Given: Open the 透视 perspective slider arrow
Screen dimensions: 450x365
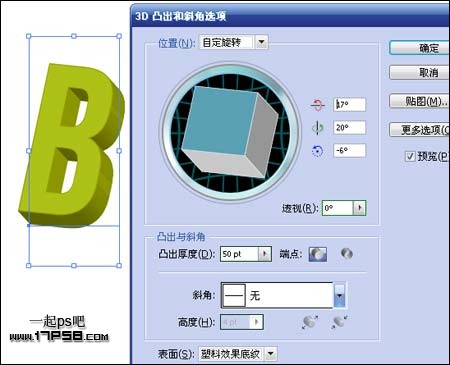Looking at the screenshot, I should pos(359,208).
